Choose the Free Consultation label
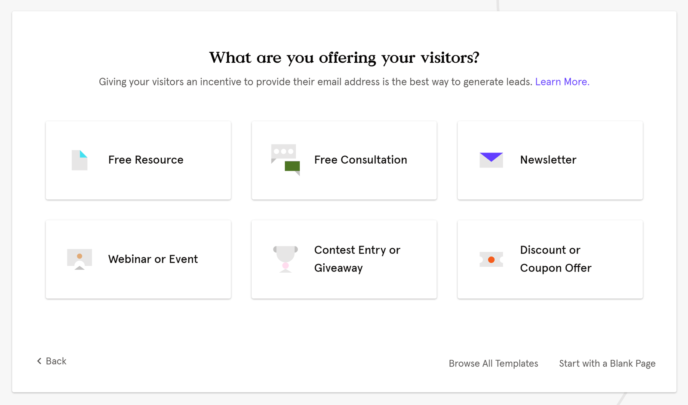Image resolution: width=688 pixels, height=405 pixels. click(x=360, y=160)
